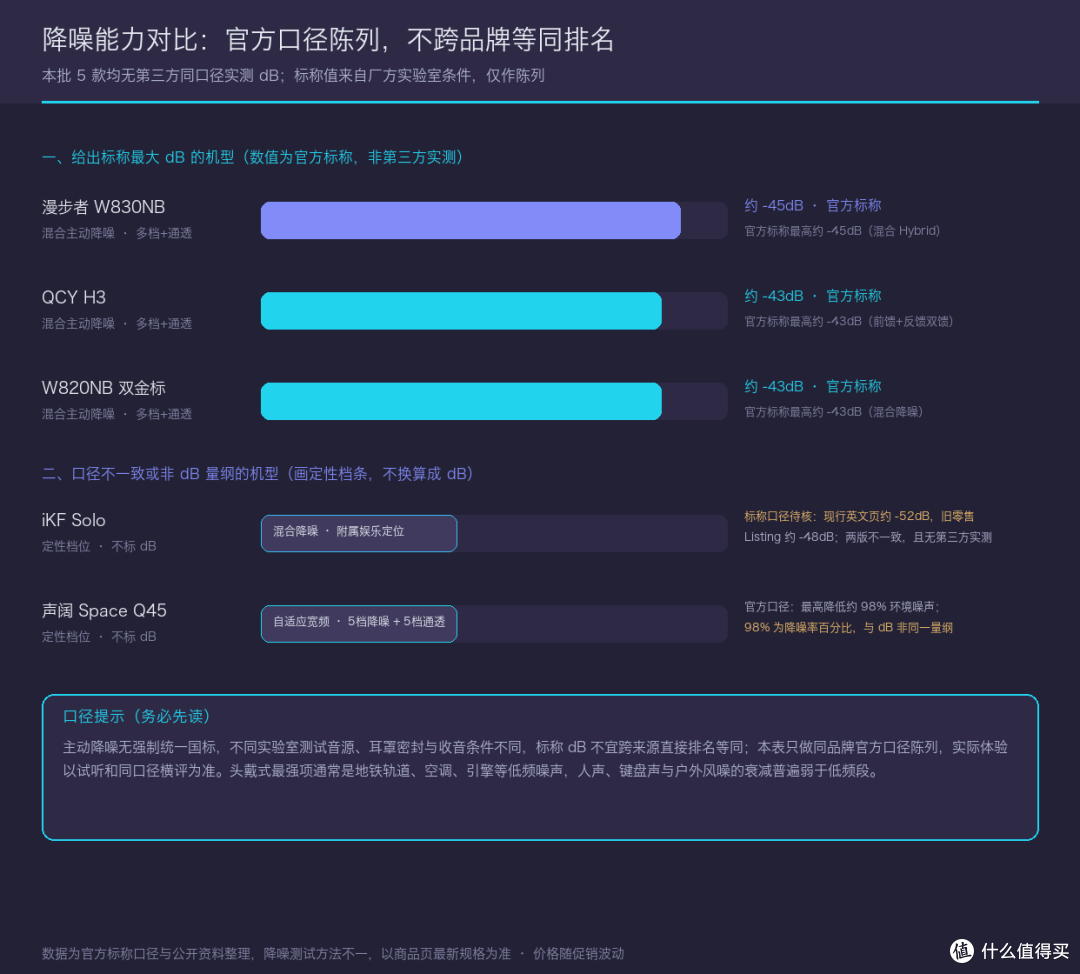Click 官方标称最高约 -43dB (混合降噪) note

pyautogui.click(x=833, y=412)
